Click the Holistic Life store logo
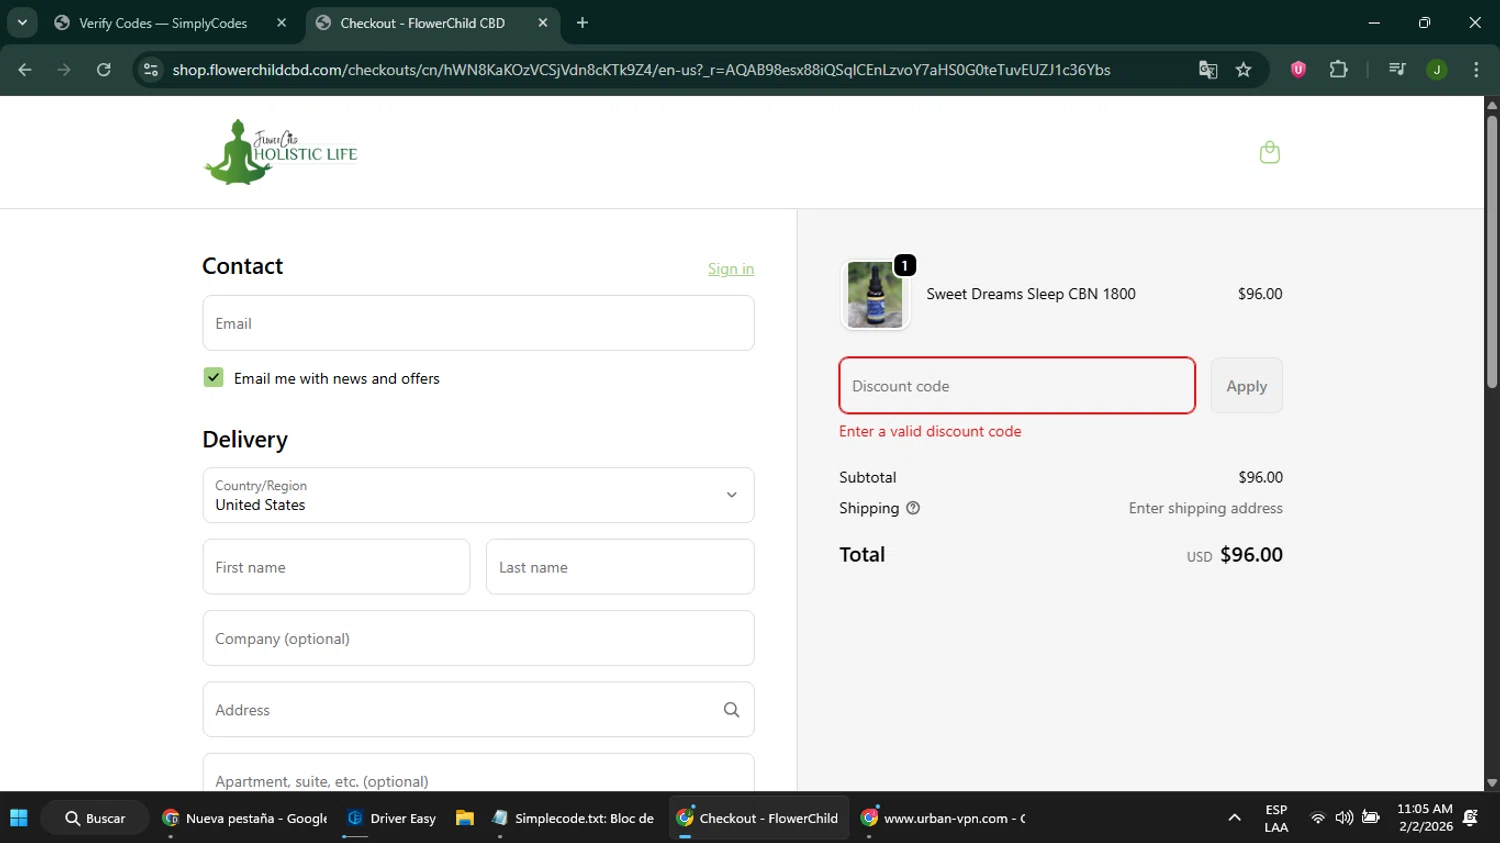The image size is (1500, 843). coord(281,152)
